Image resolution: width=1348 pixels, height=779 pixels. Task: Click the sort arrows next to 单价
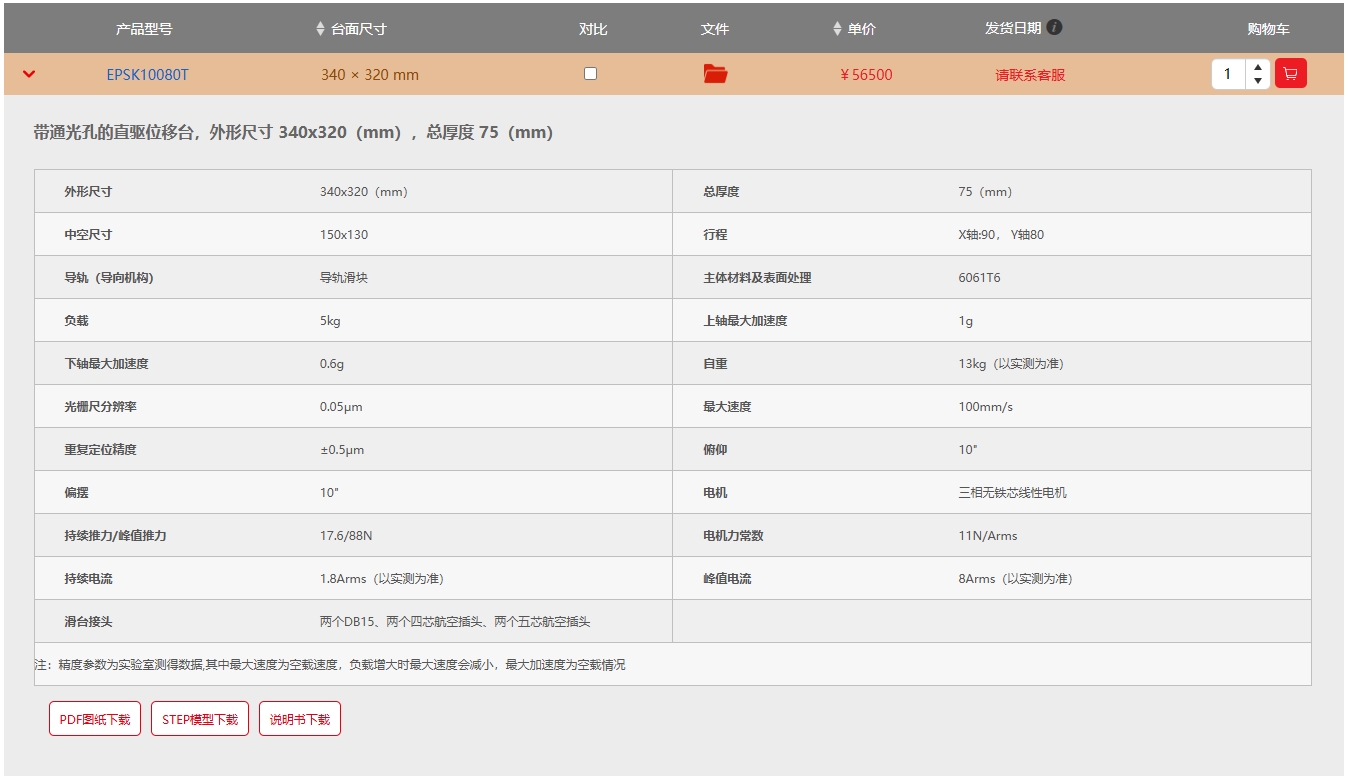[837, 29]
